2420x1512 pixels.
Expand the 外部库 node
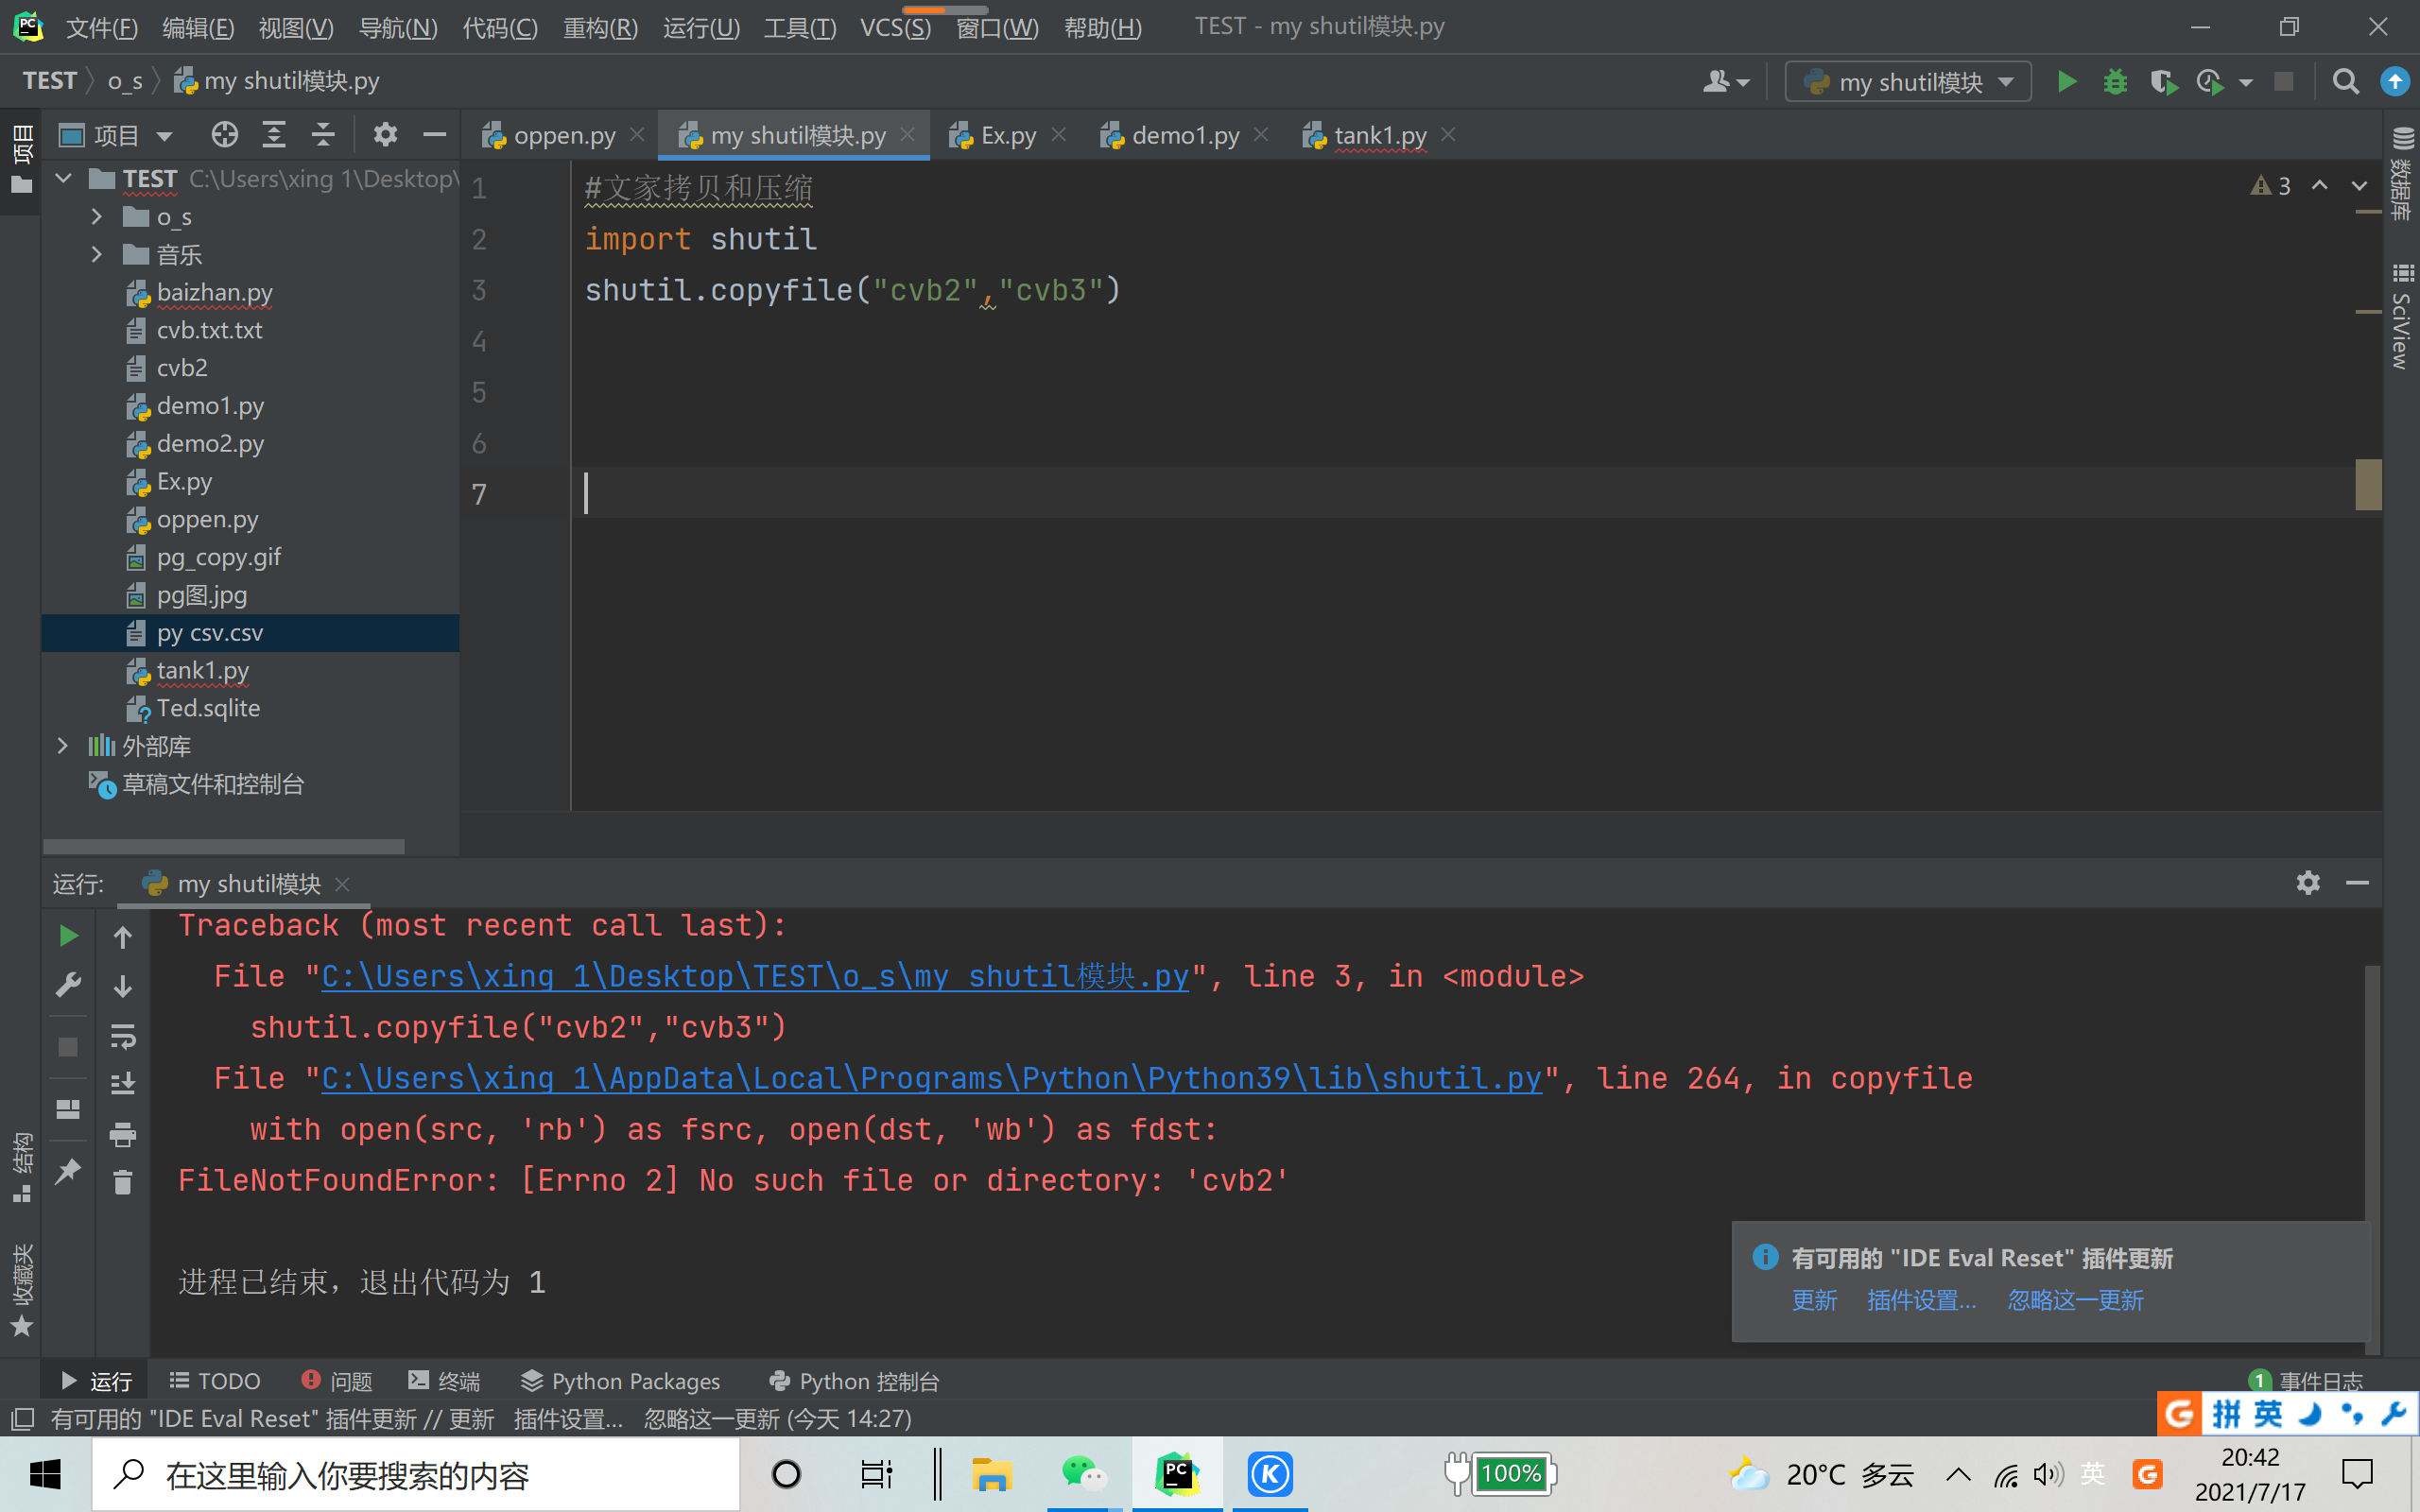tap(63, 745)
